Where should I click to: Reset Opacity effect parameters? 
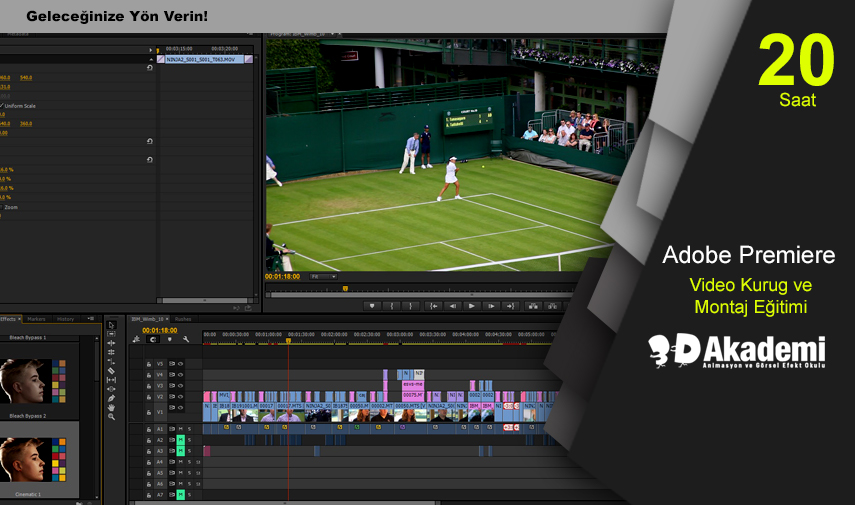pyautogui.click(x=149, y=141)
